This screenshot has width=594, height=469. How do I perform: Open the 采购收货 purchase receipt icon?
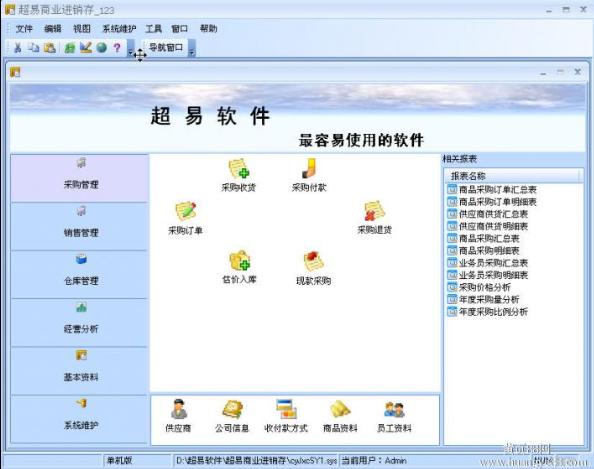tap(239, 175)
